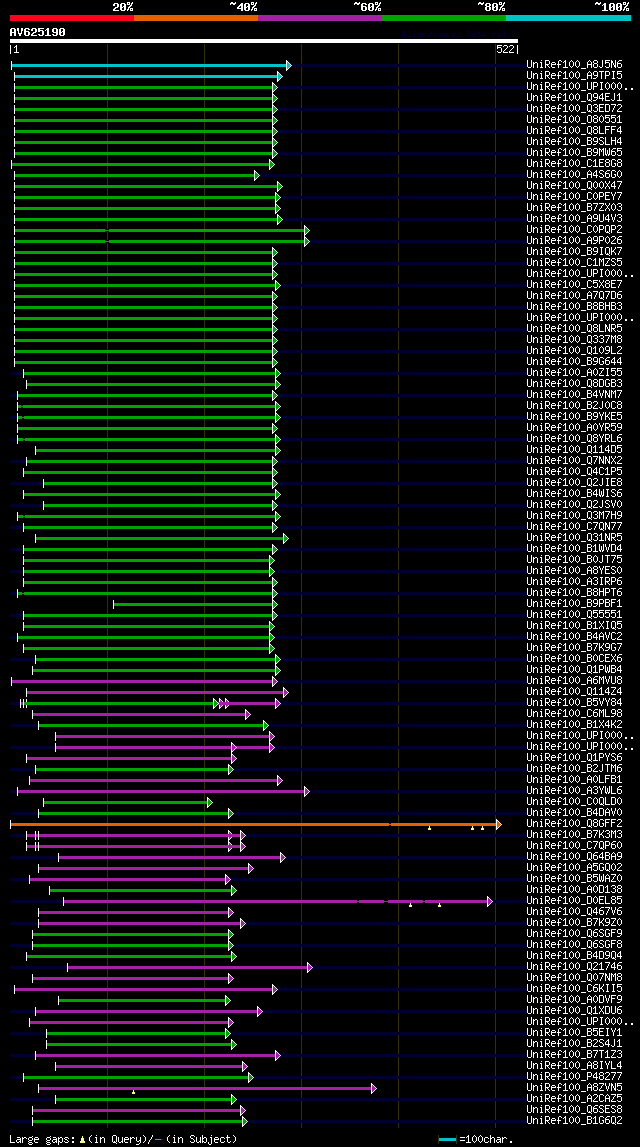Viewport: 640px width, 1147px height.
Task: Open hit UniRef100_Q8LFF4
Action: point(574,130)
